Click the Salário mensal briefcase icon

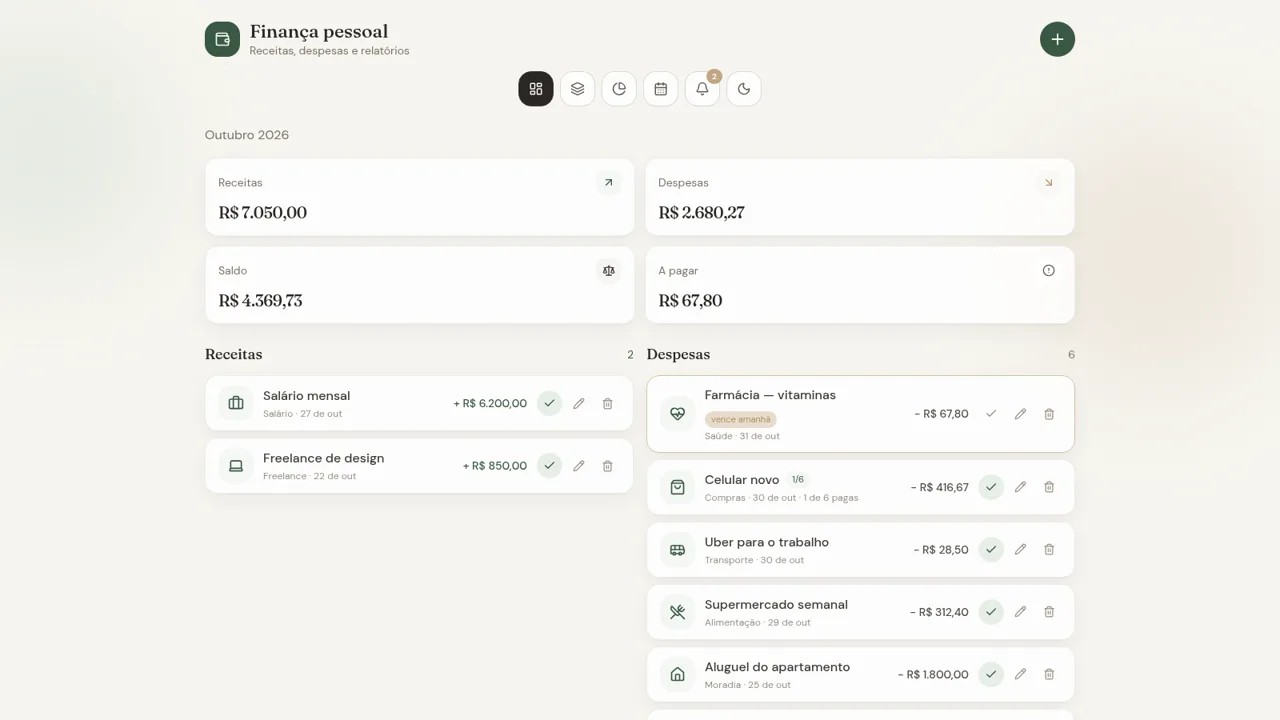tap(236, 403)
